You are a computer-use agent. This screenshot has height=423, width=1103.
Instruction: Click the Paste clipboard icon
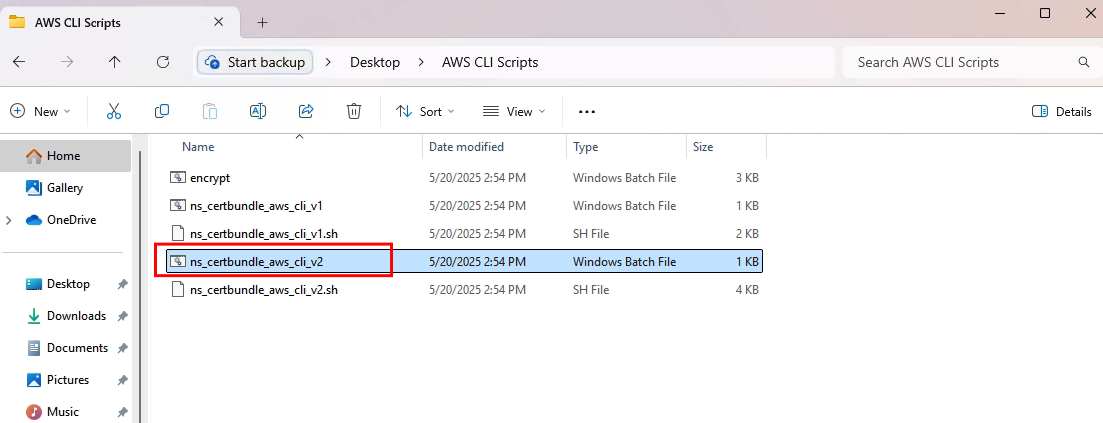click(210, 111)
